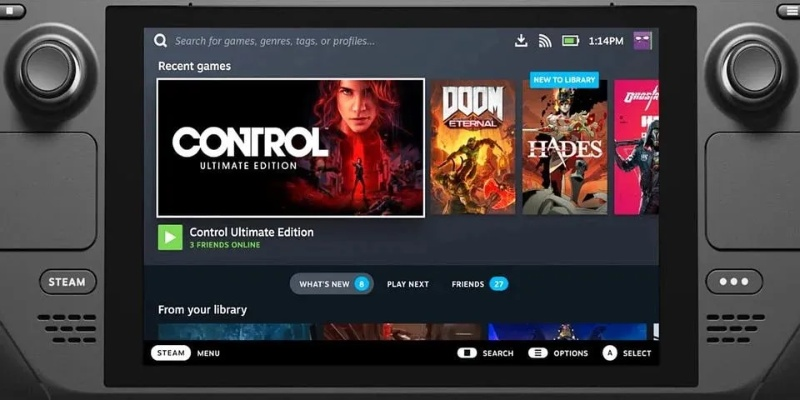Image resolution: width=800 pixels, height=400 pixels.
Task: Click the Options button glyph in footer
Action: click(538, 353)
